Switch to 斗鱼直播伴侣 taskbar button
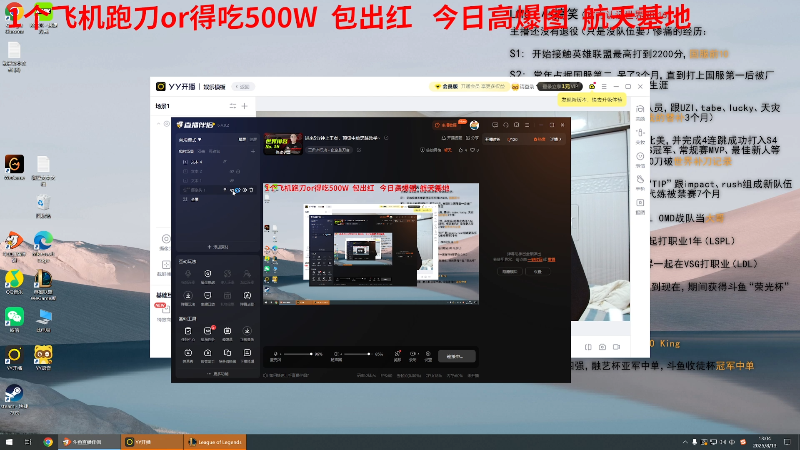800x450 pixels. pyautogui.click(x=89, y=442)
